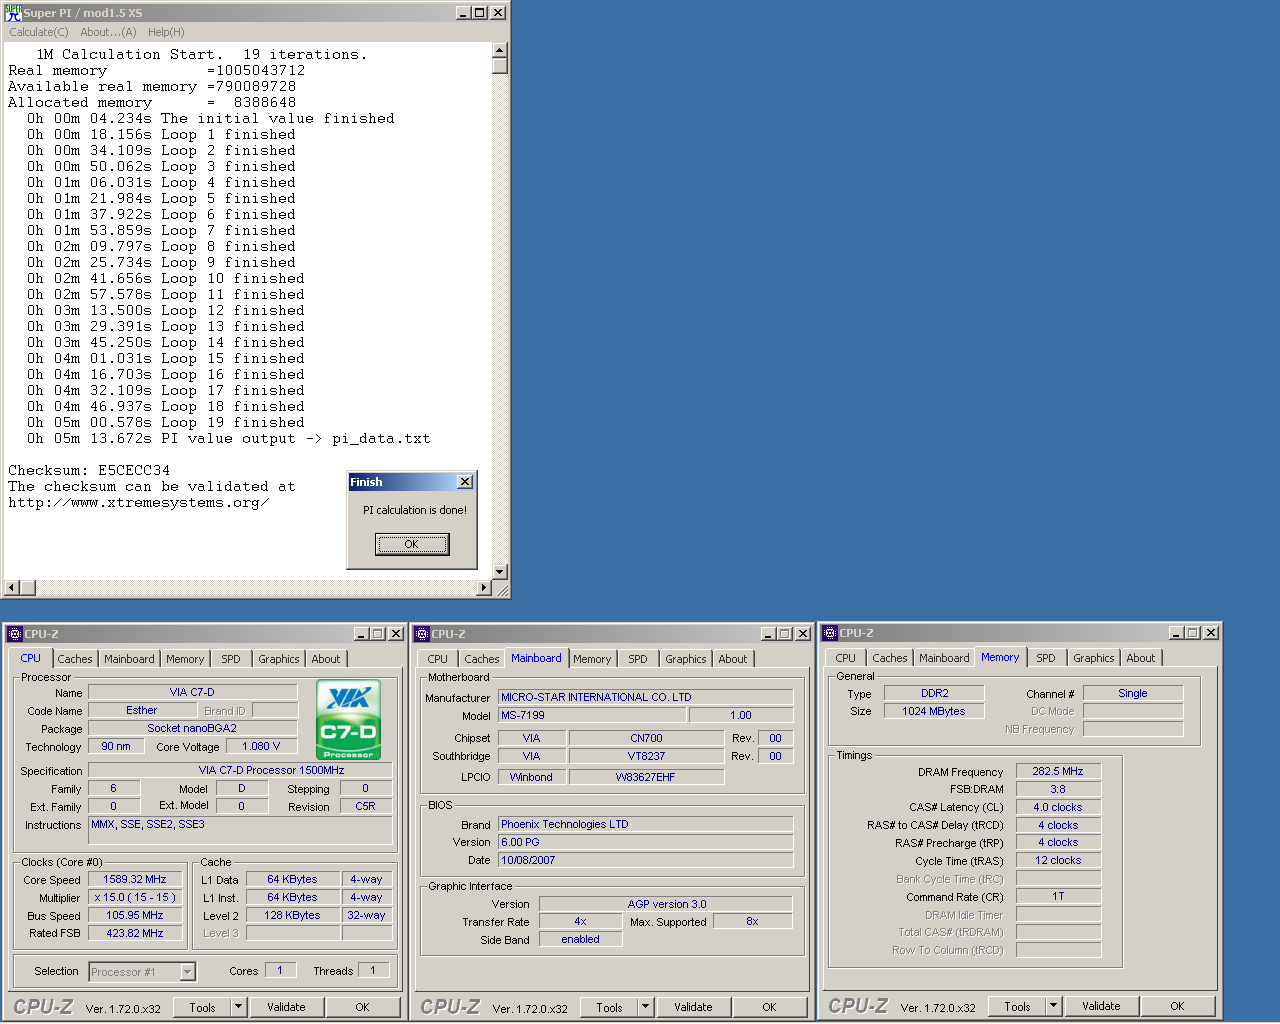The height and width of the screenshot is (1024, 1280).
Task: Select the Memory tab in the first CPU-Z window
Action: pyautogui.click(x=185, y=659)
